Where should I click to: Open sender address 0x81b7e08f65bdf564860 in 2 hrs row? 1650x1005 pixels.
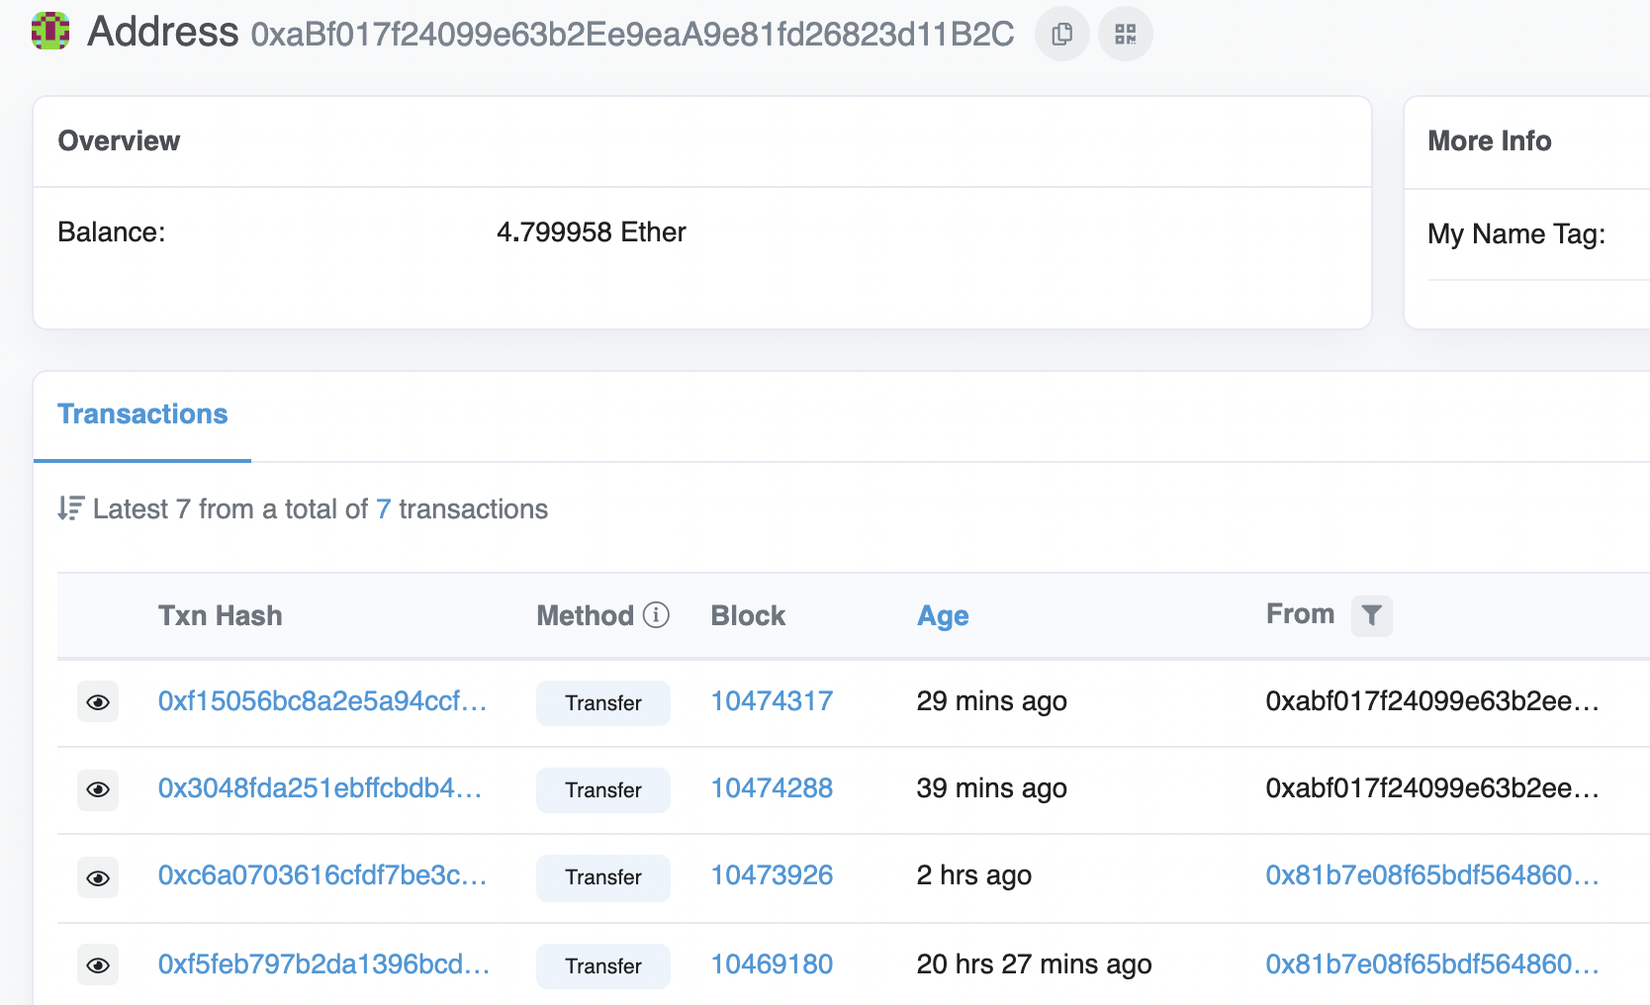click(1431, 875)
